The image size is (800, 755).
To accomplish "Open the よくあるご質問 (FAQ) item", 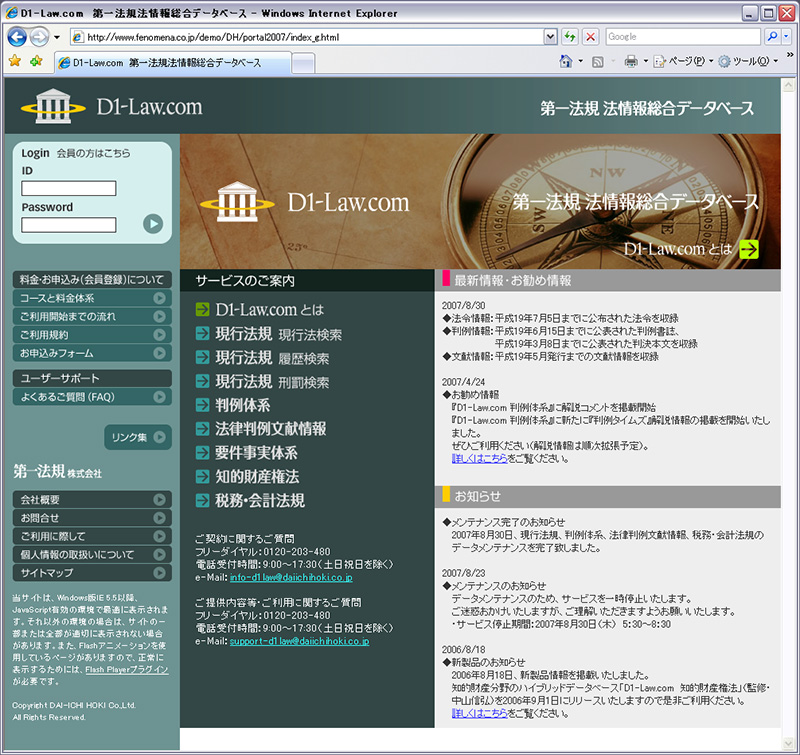I will tap(92, 397).
